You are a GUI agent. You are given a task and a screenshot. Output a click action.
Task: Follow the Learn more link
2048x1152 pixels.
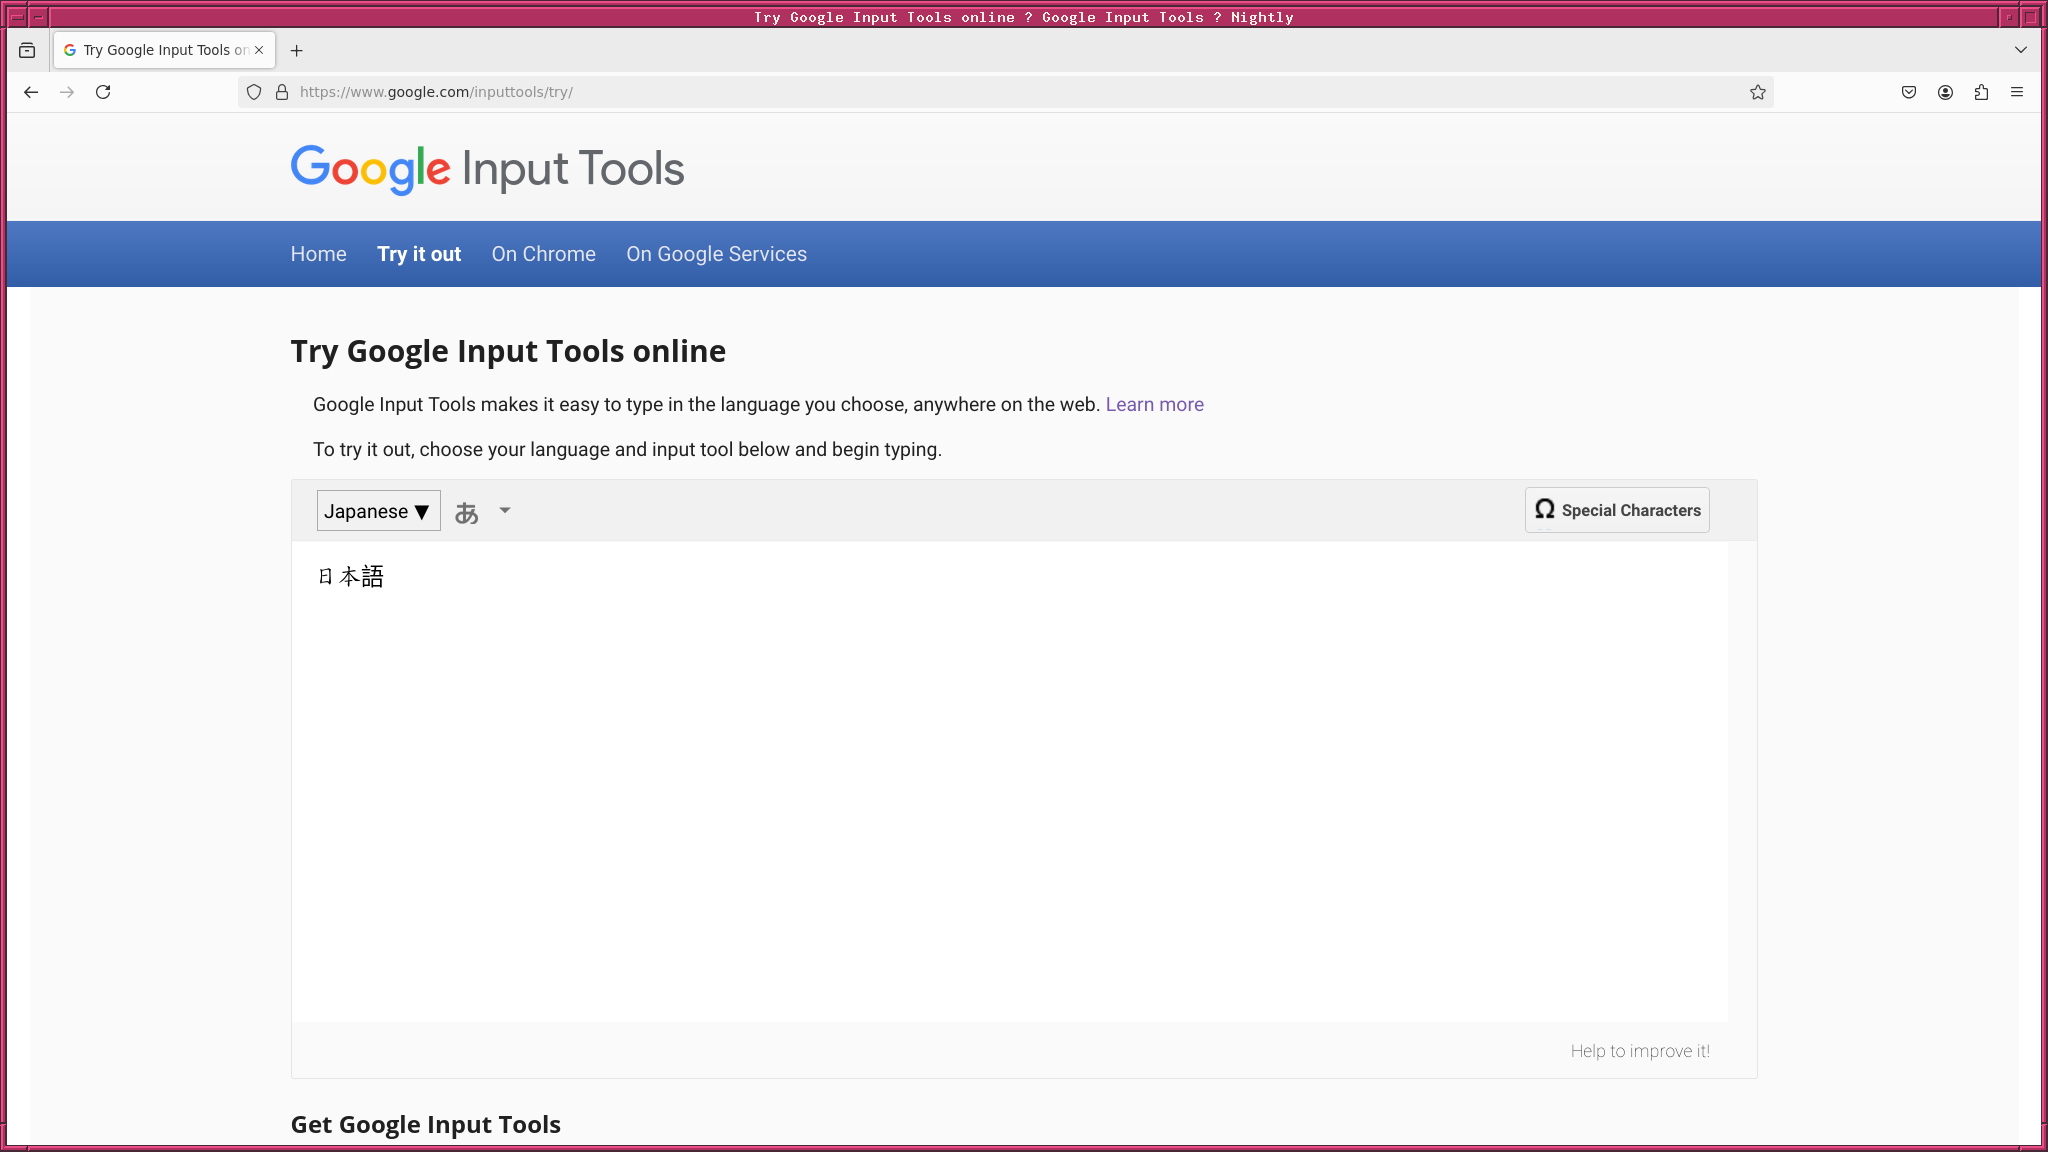pyautogui.click(x=1154, y=404)
